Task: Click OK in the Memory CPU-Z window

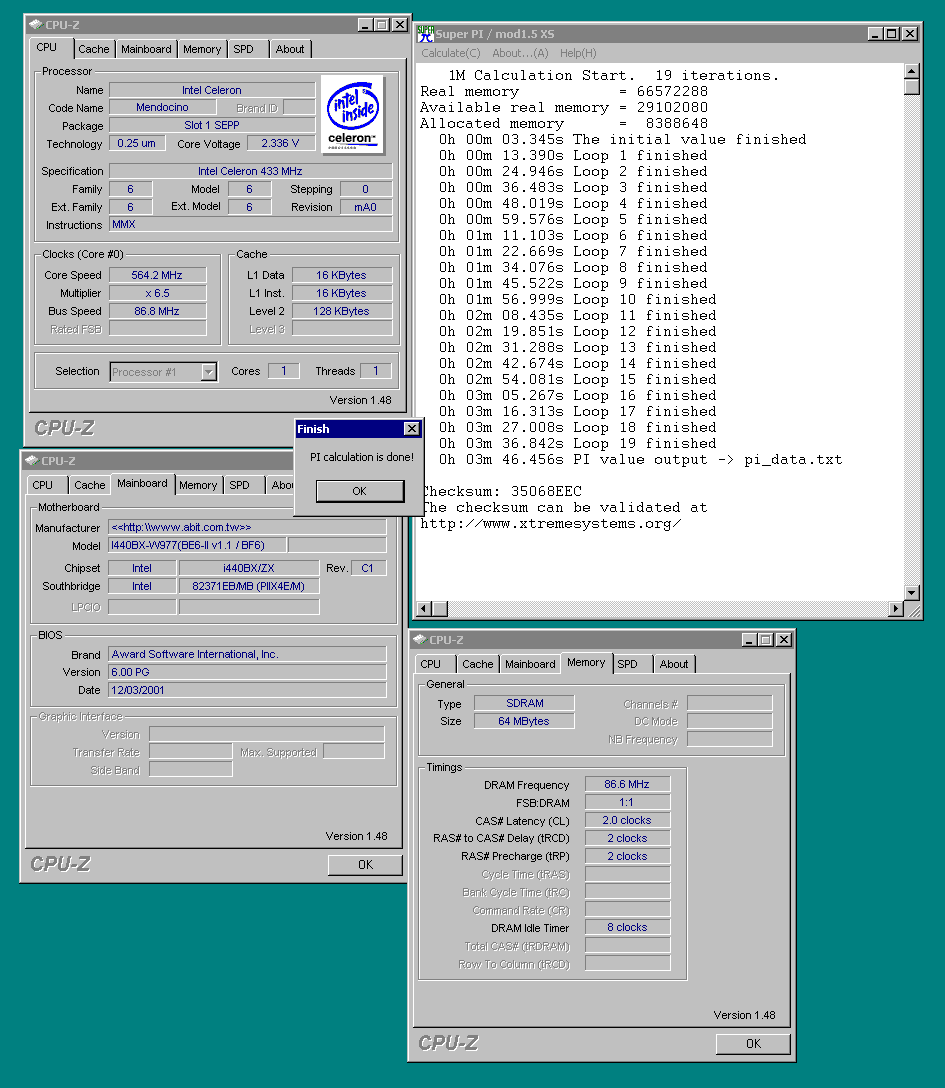Action: 753,1044
